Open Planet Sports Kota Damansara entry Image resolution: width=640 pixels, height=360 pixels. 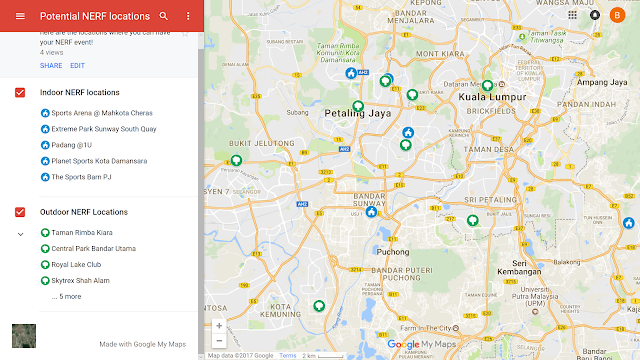tap(99, 161)
